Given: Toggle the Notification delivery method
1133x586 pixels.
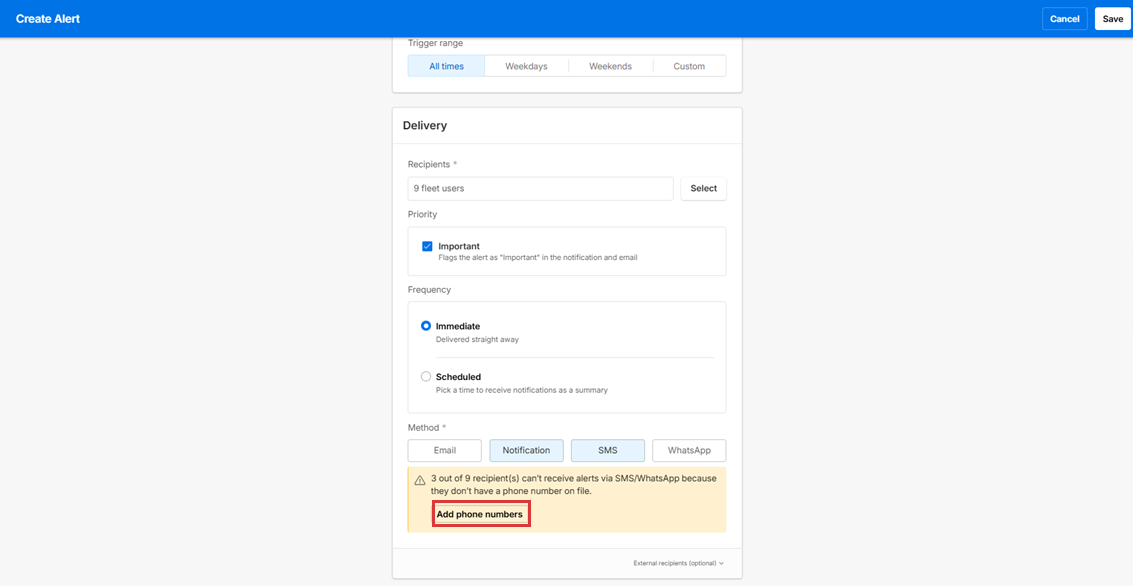Looking at the screenshot, I should pyautogui.click(x=526, y=450).
